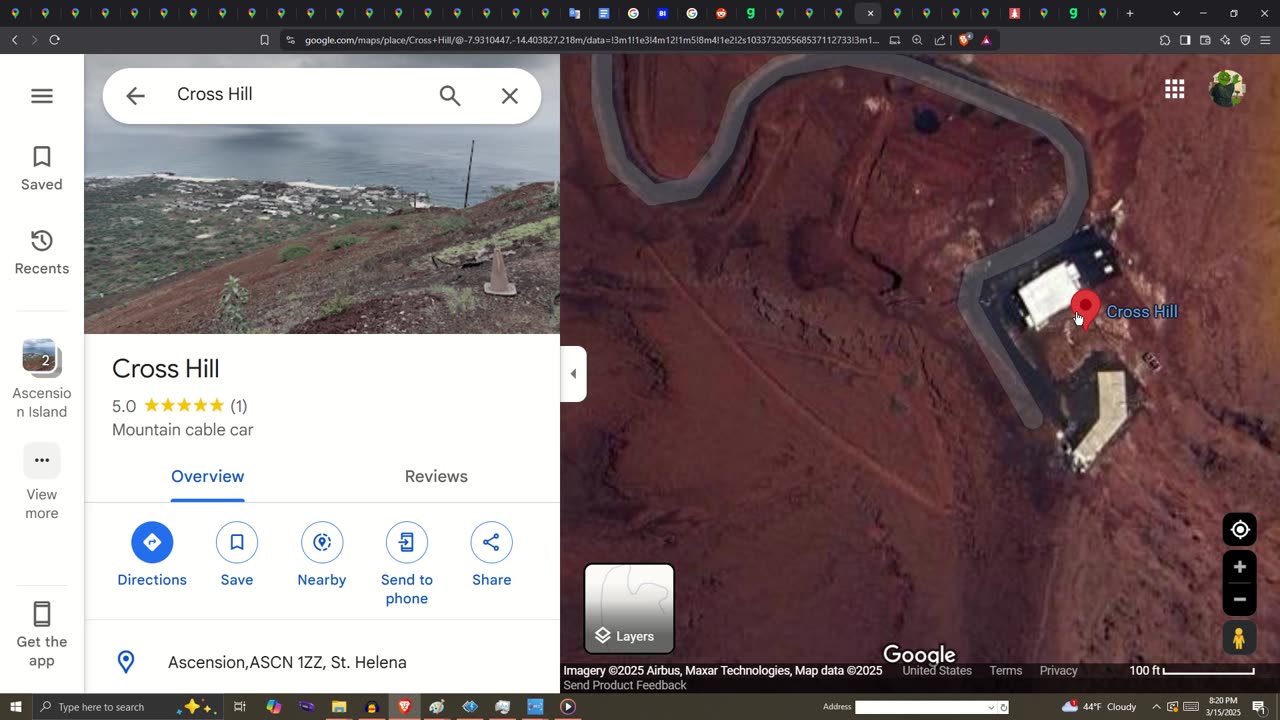Save Cross Hill to a list
Image resolution: width=1280 pixels, height=720 pixels.
tap(237, 555)
